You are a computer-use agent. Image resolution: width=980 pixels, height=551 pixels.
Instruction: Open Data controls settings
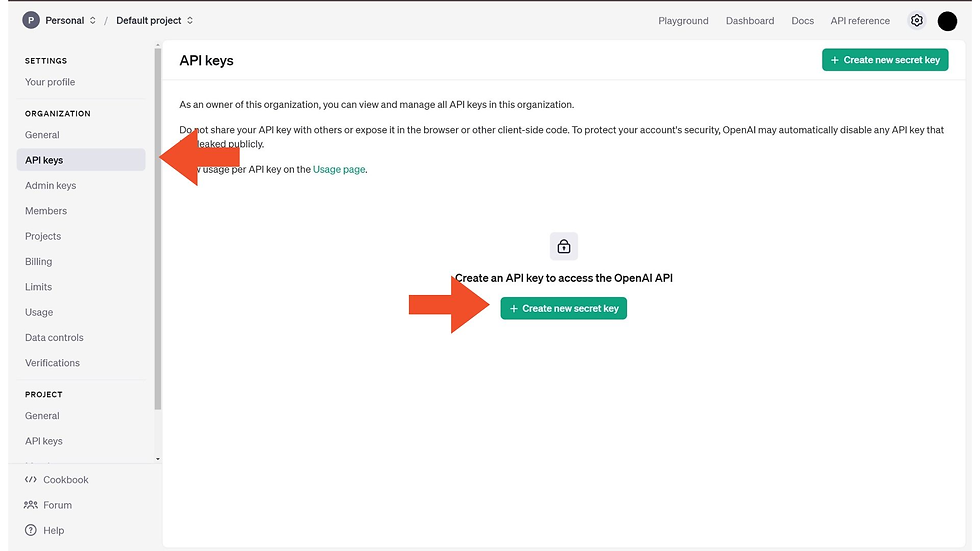54,337
